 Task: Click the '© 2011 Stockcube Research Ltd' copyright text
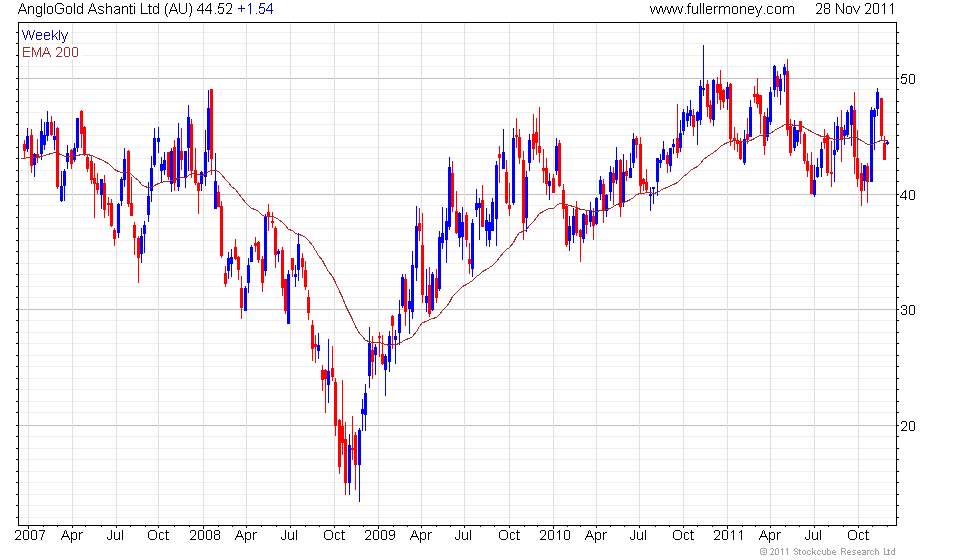click(x=828, y=552)
